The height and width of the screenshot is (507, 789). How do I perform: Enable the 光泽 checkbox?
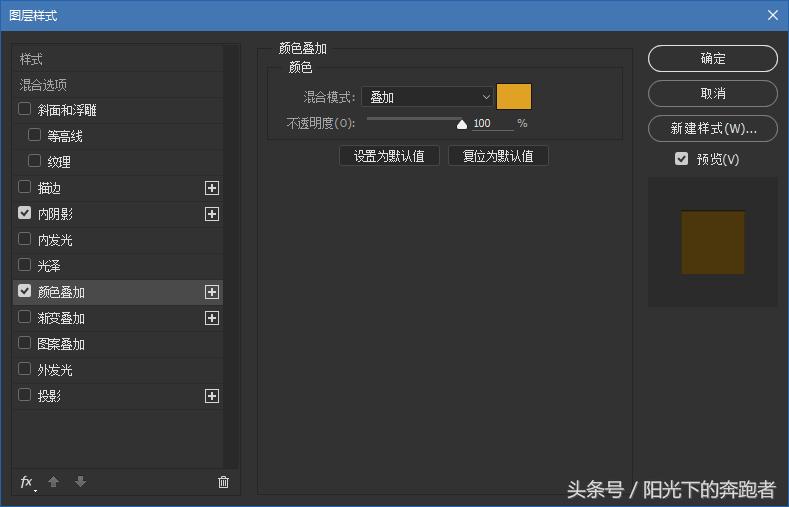coord(24,265)
